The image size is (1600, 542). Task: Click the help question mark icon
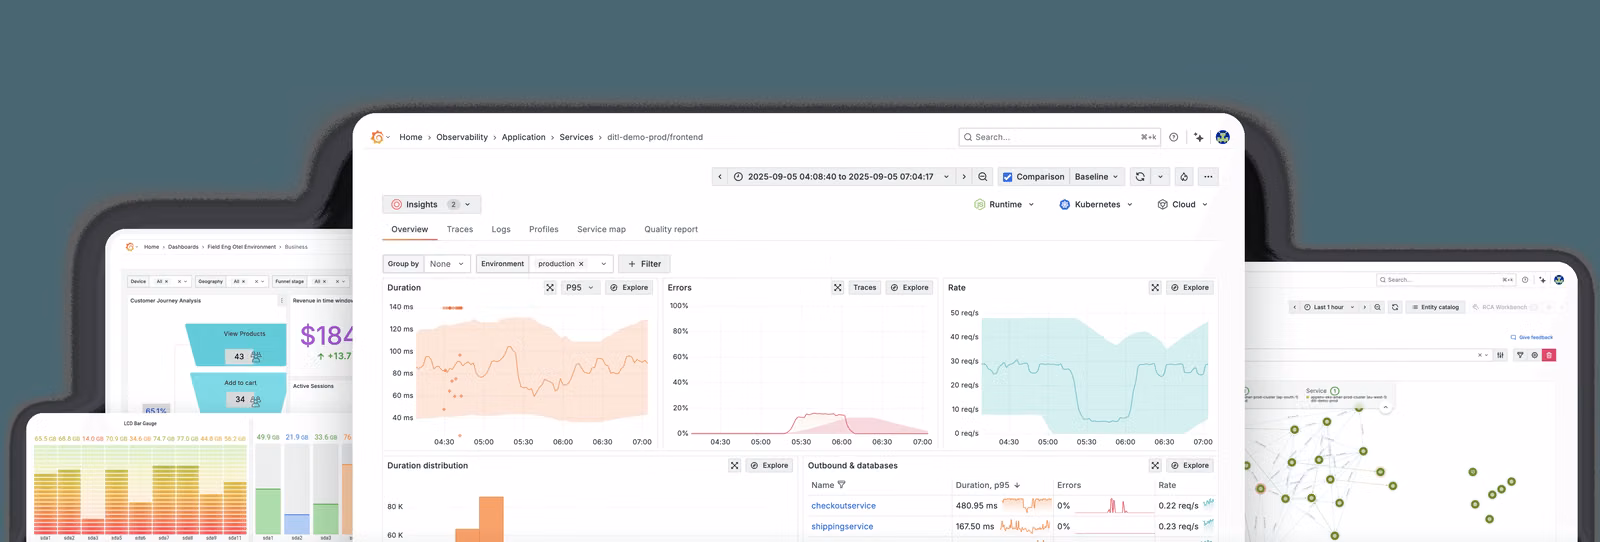1174,137
